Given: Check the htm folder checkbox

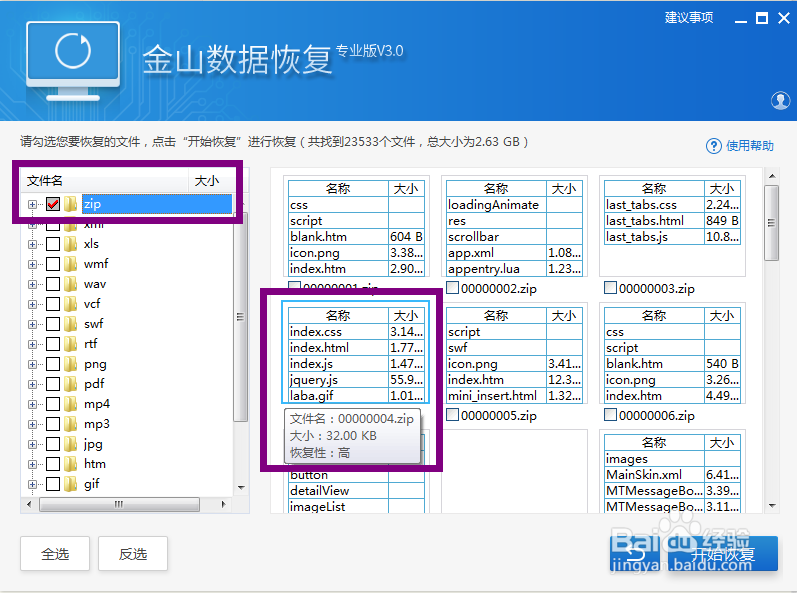Looking at the screenshot, I should [53, 464].
